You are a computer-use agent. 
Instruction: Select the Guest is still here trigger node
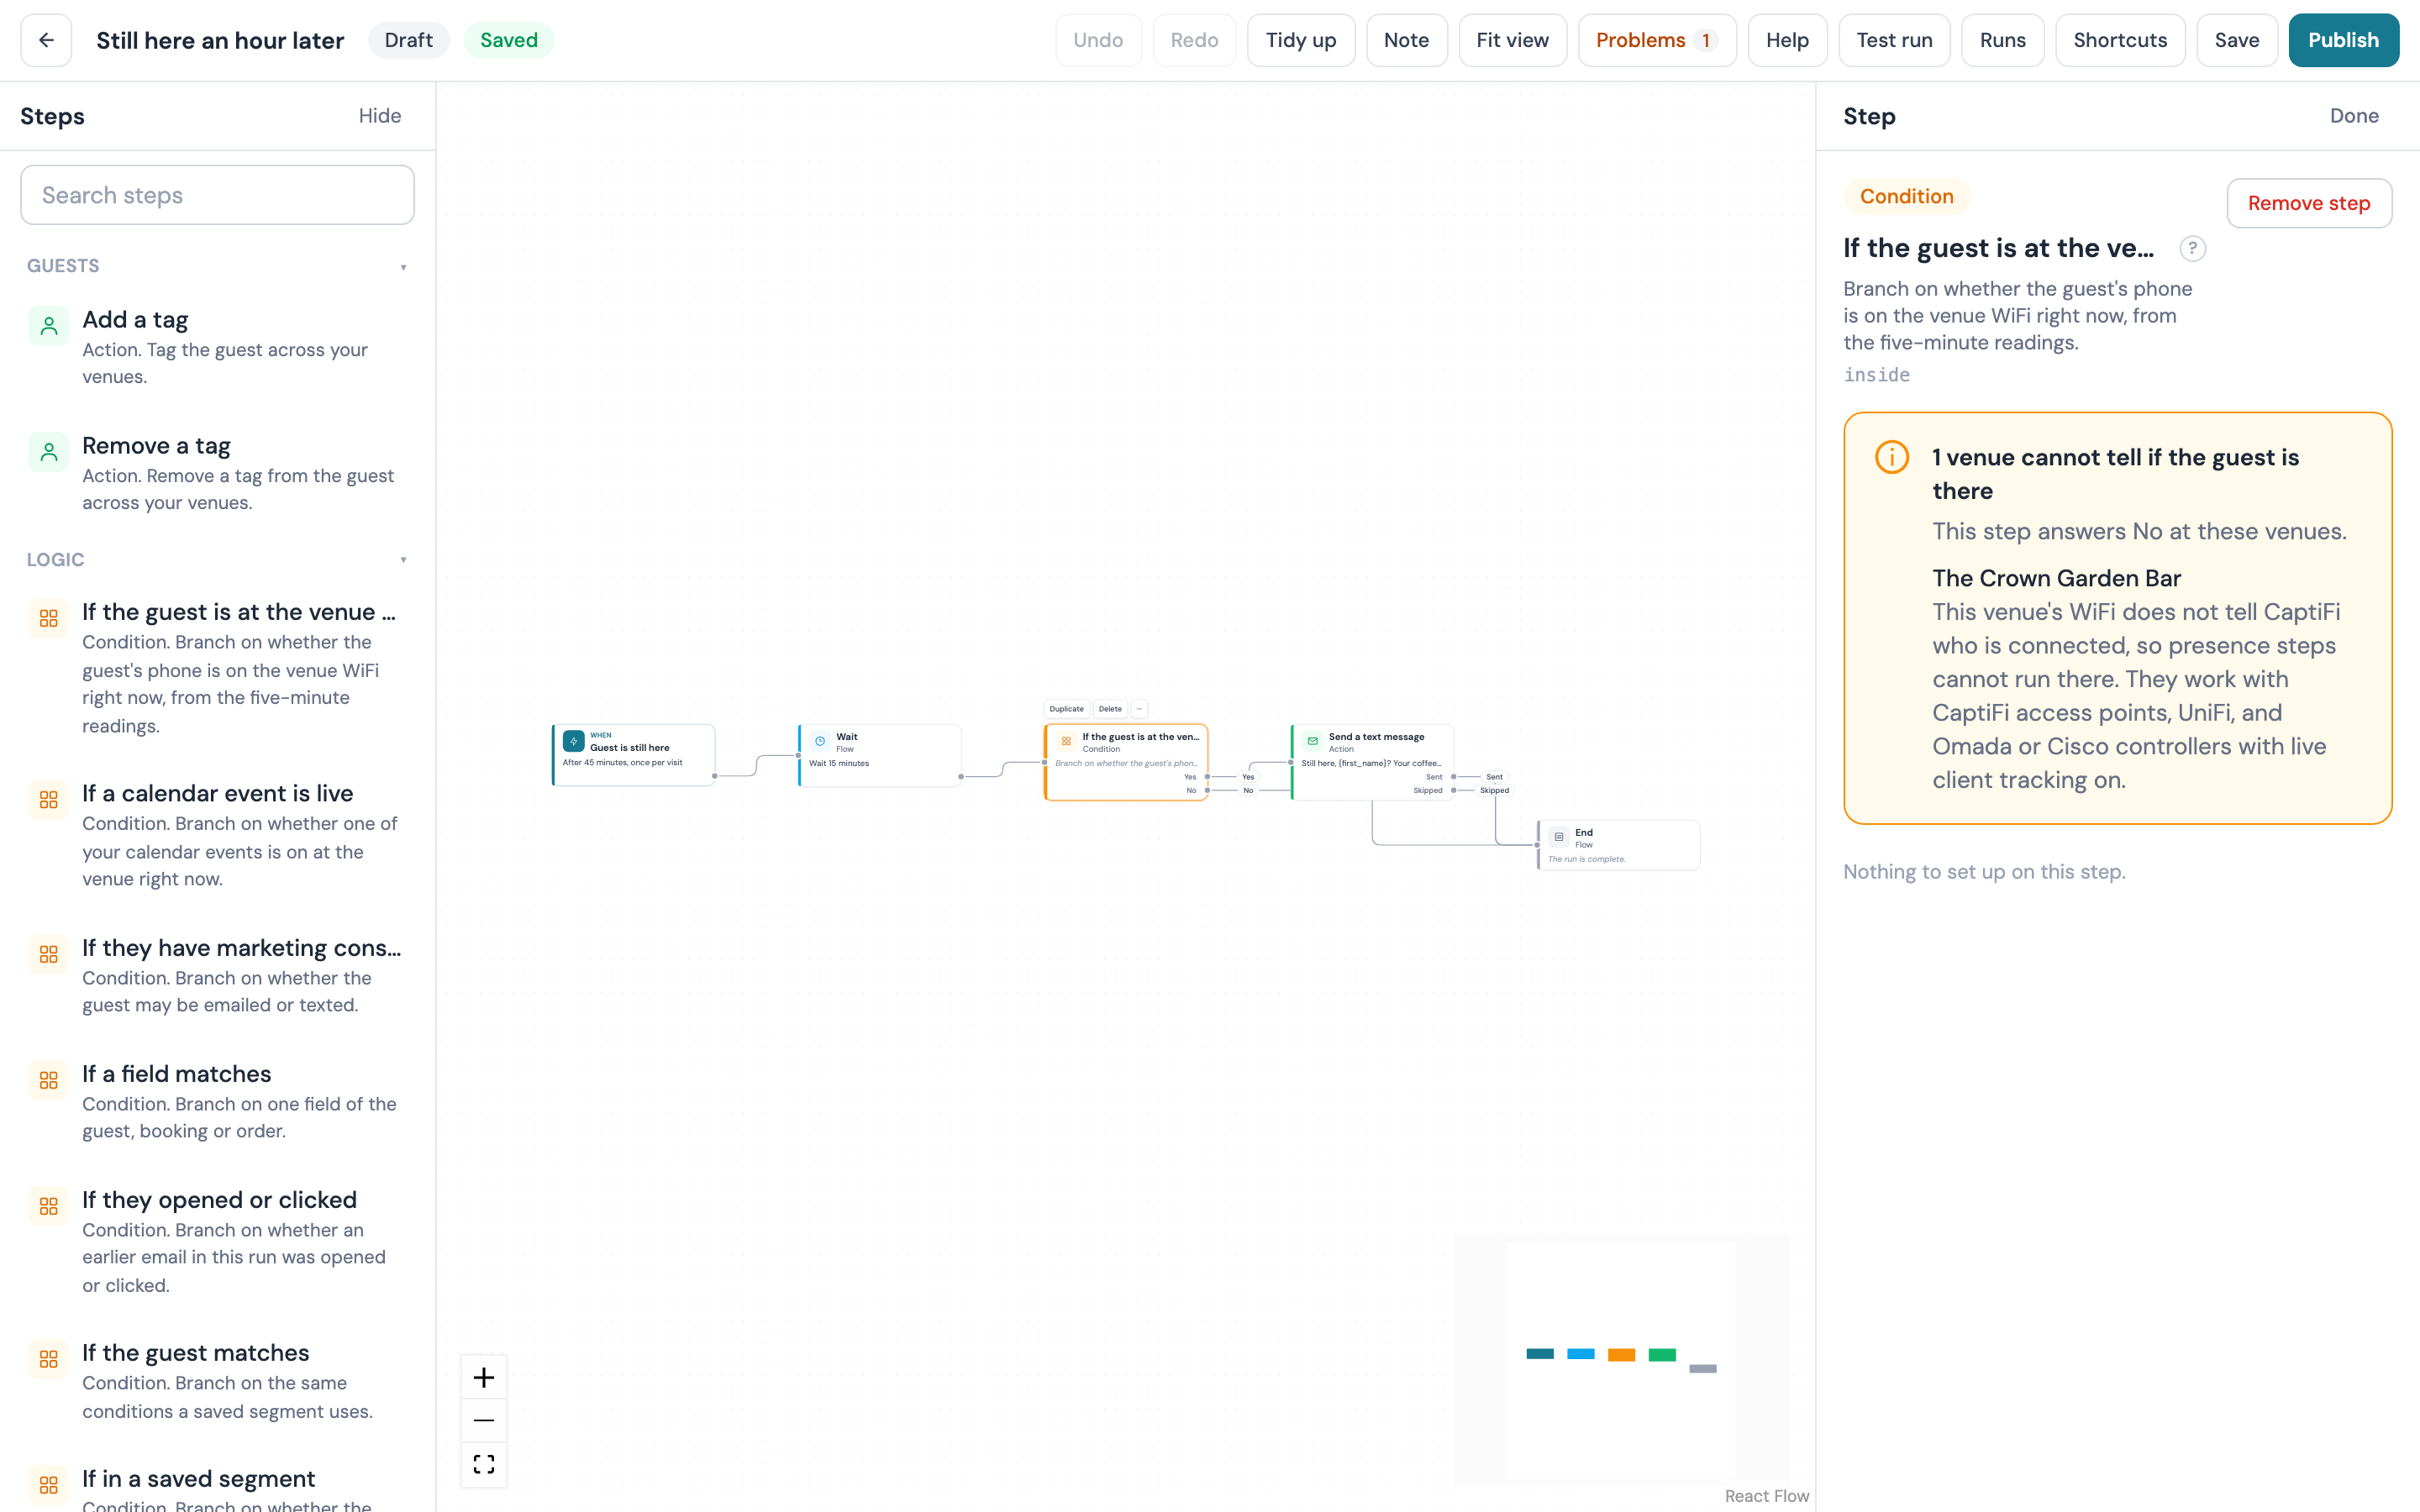click(633, 755)
